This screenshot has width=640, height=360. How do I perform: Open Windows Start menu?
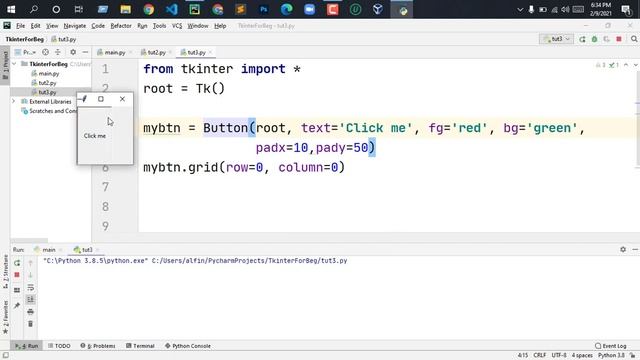pos(11,9)
